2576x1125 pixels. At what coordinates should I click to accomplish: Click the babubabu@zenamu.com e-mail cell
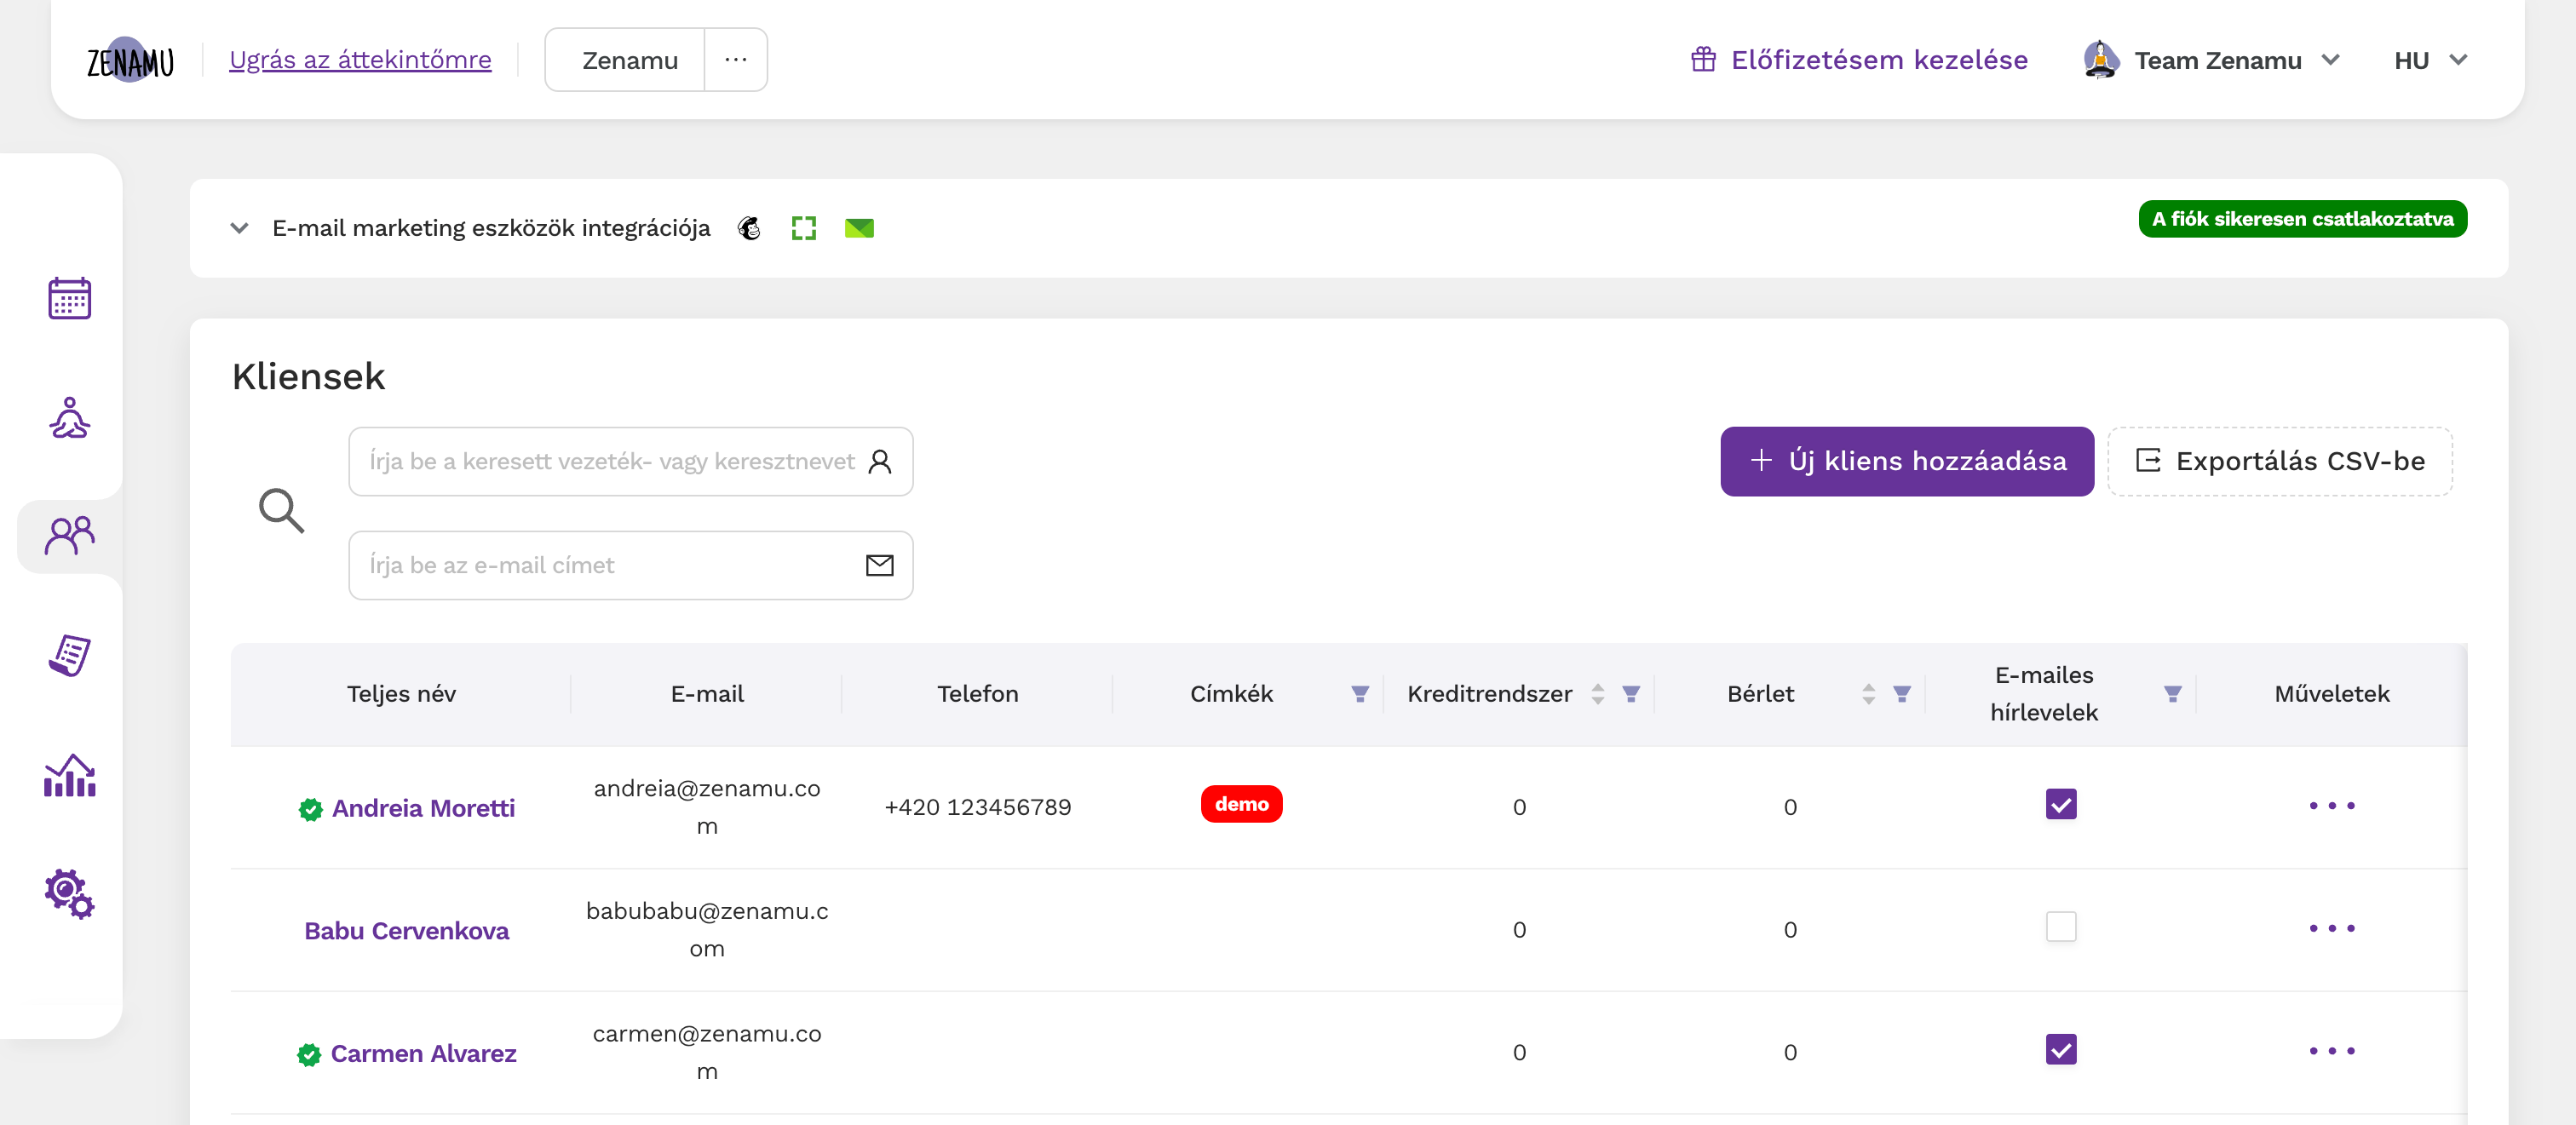[x=707, y=931]
